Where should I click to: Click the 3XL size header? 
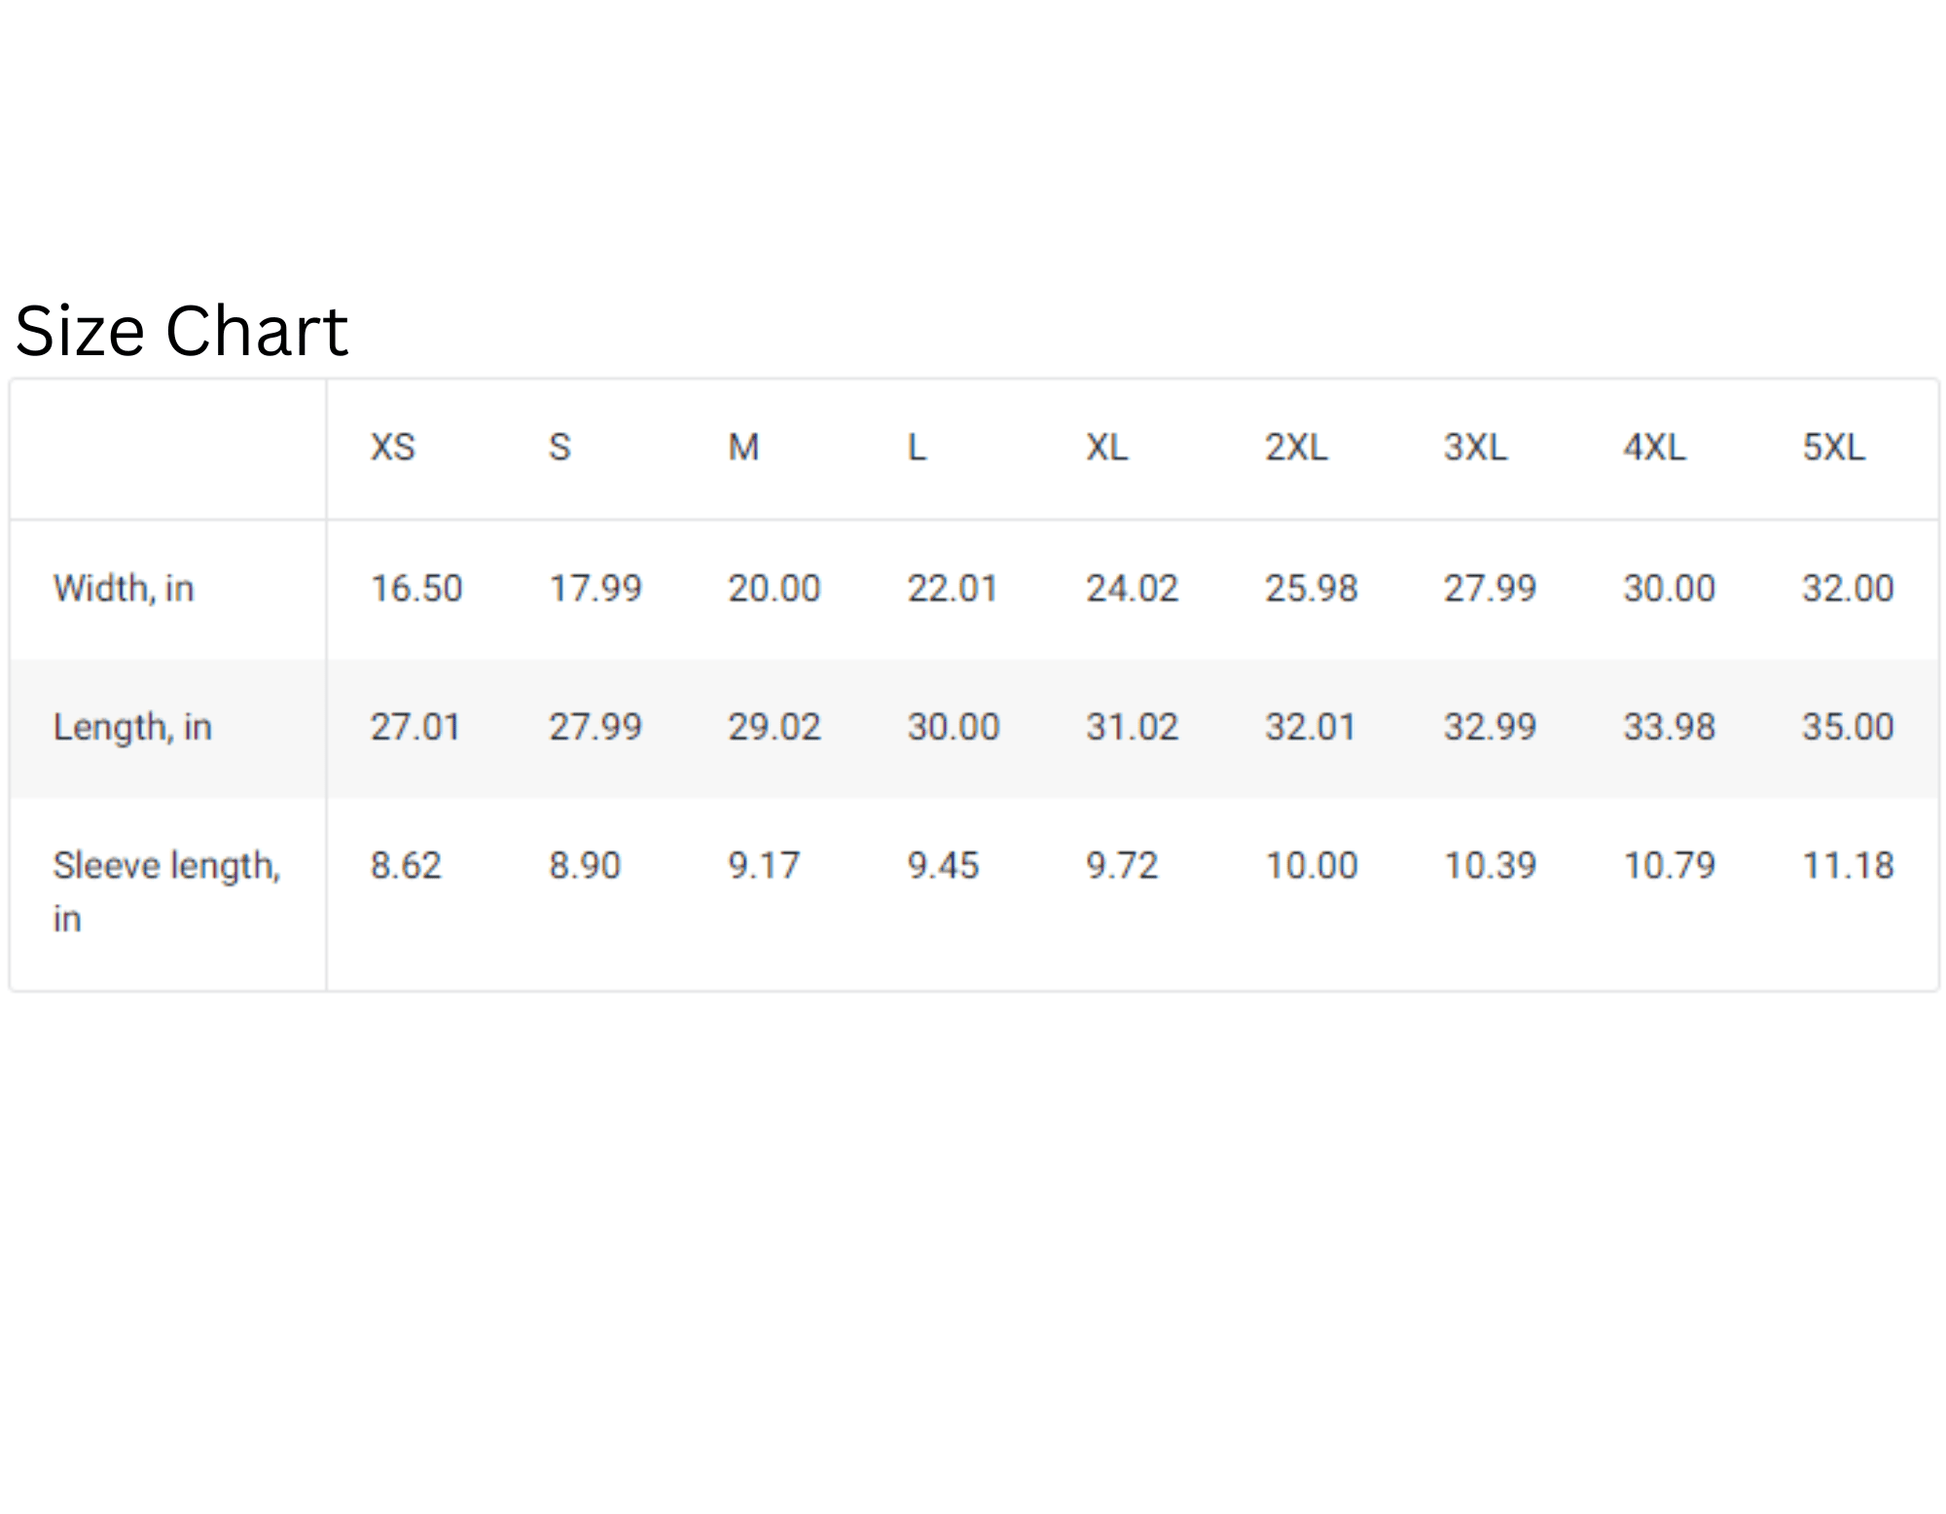point(1475,447)
